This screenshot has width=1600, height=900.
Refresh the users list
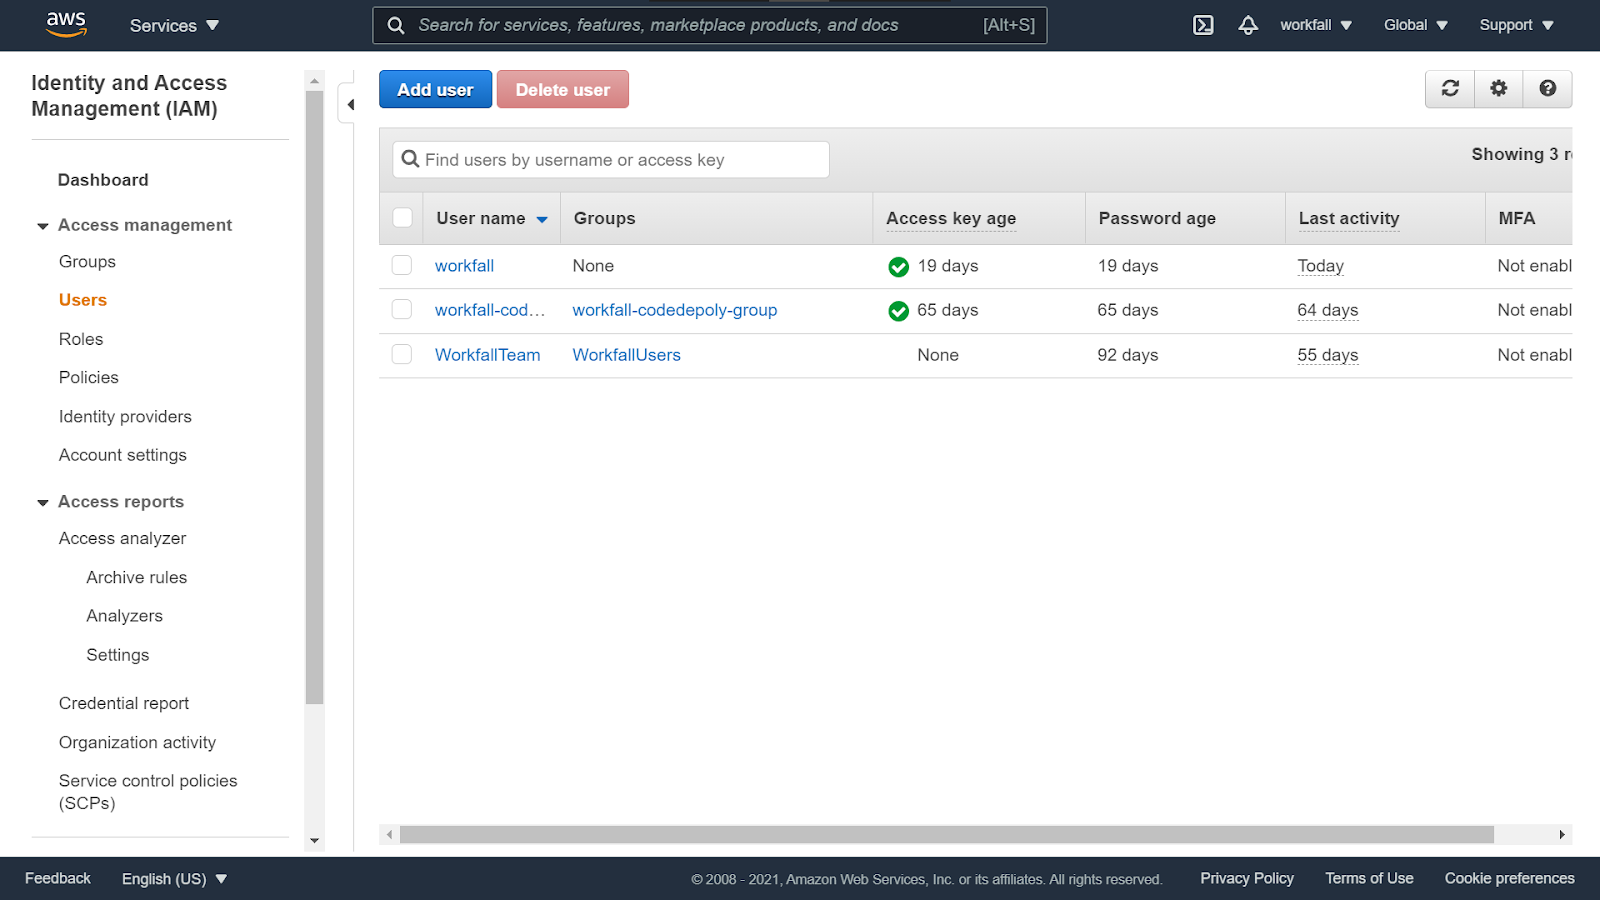coord(1450,88)
